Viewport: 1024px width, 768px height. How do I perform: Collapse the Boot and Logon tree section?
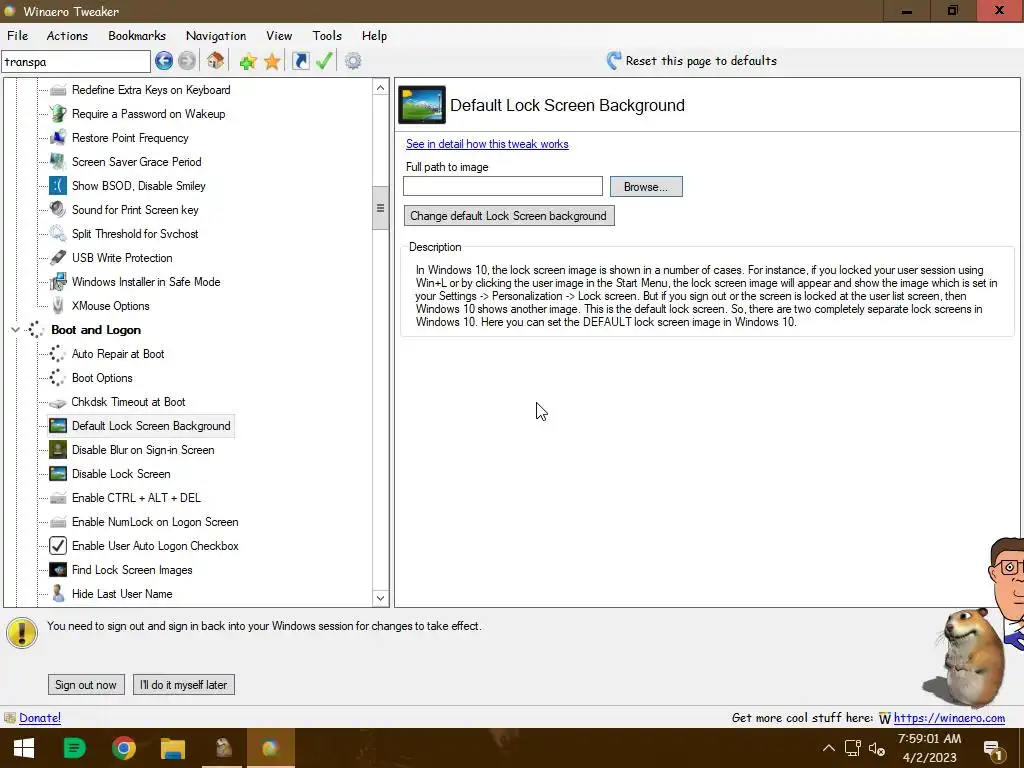click(x=15, y=330)
